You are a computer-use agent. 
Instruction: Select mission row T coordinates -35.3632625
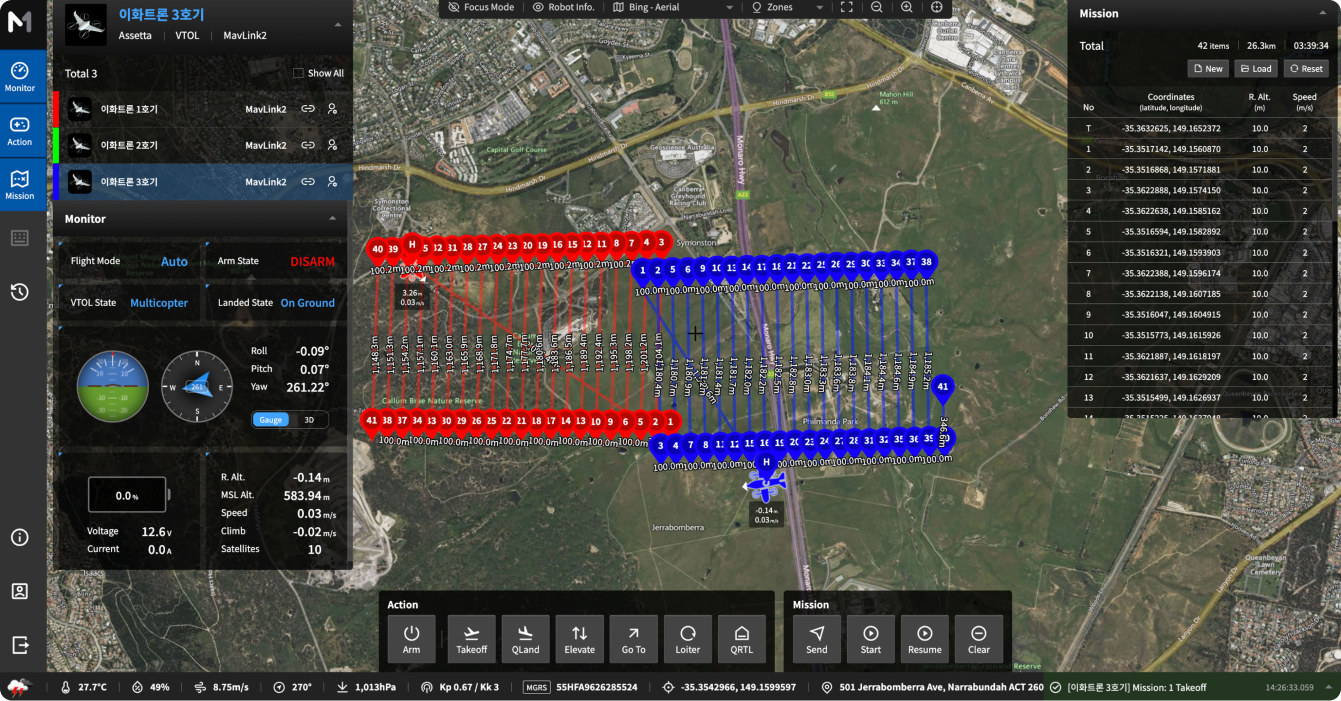point(1201,128)
